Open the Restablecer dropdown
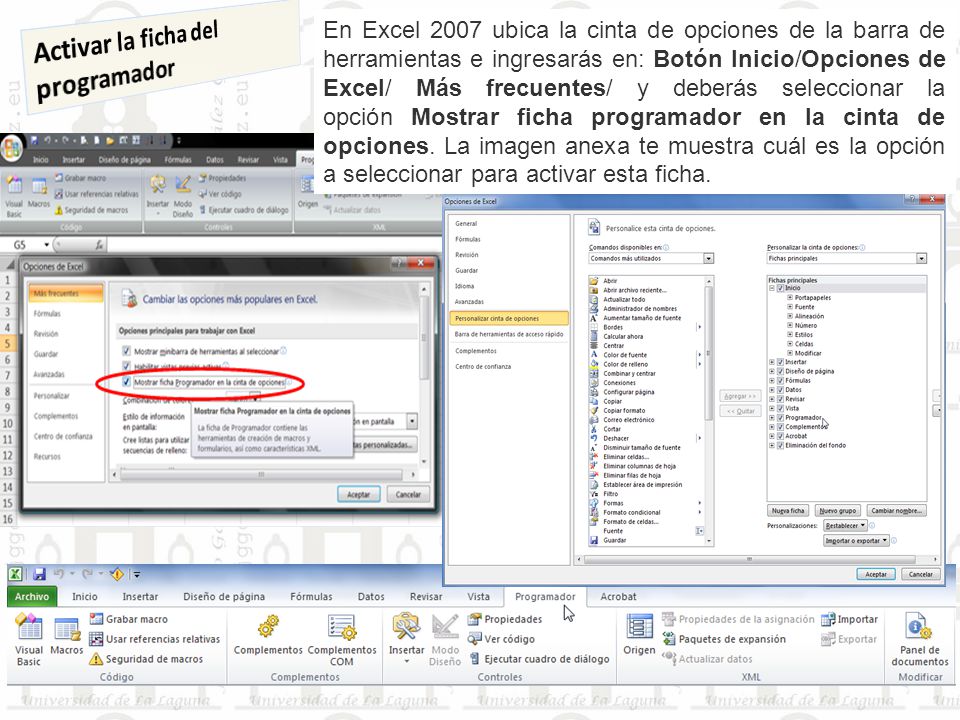Image resolution: width=960 pixels, height=720 pixels. tap(845, 525)
